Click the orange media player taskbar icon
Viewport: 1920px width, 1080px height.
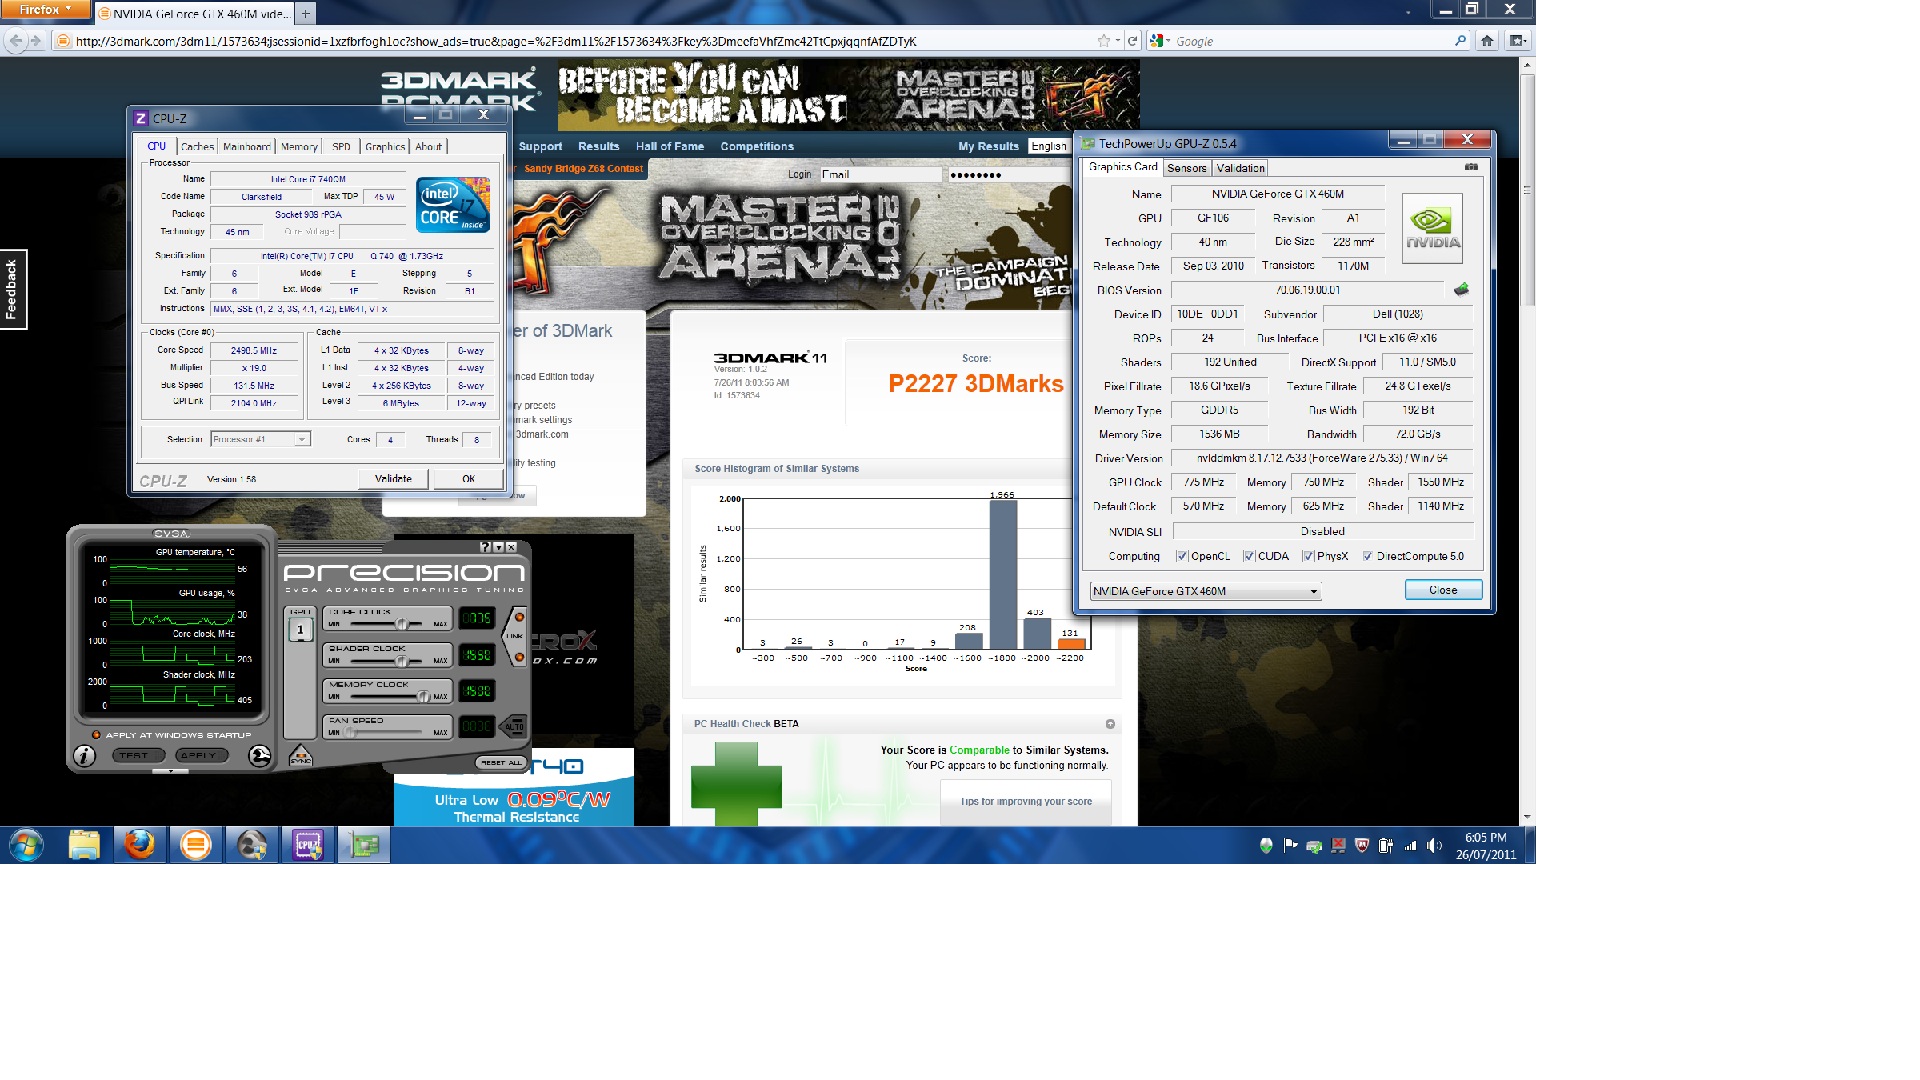(x=196, y=845)
